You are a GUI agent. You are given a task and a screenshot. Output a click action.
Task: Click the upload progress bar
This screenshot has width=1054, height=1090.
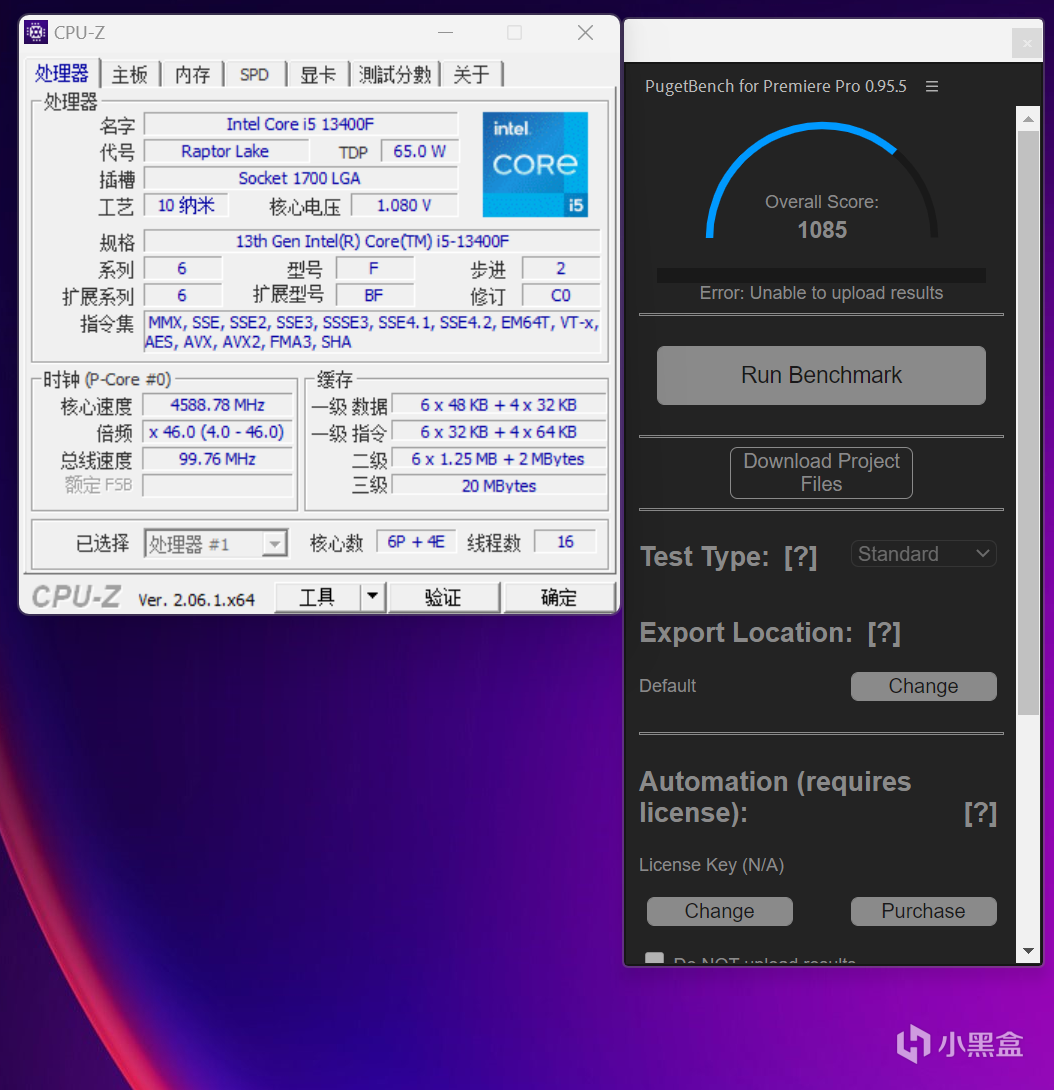tap(821, 275)
